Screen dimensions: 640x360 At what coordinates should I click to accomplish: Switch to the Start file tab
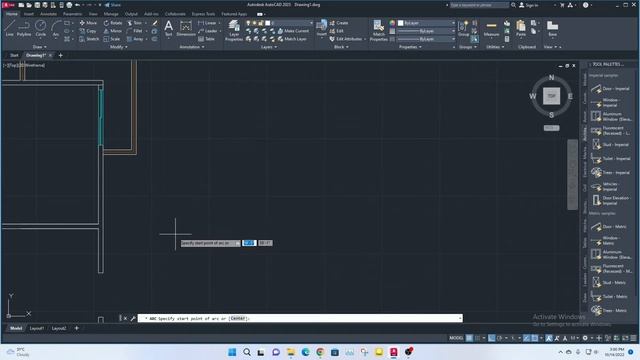click(14, 56)
